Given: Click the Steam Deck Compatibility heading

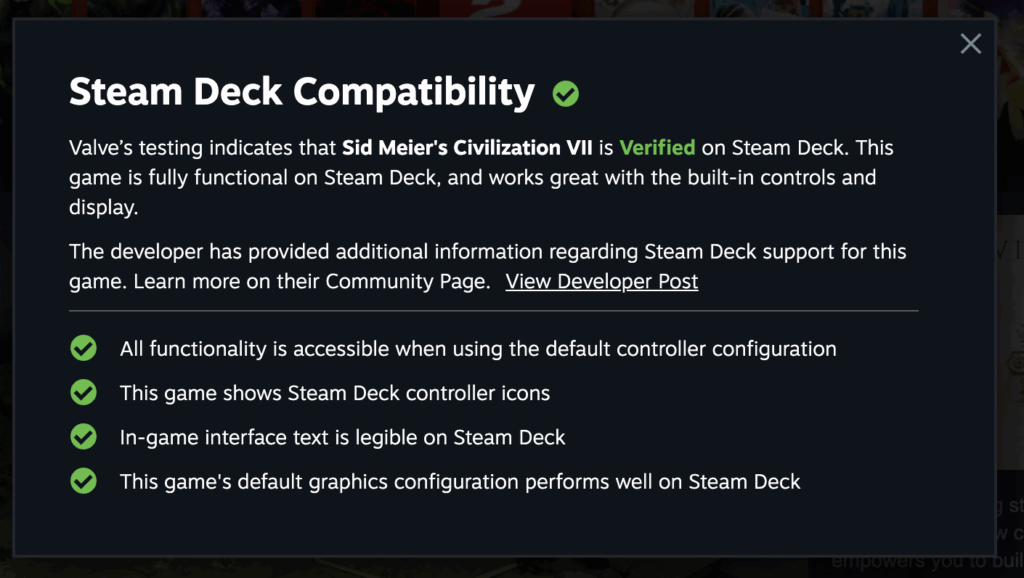Looking at the screenshot, I should click(x=301, y=92).
